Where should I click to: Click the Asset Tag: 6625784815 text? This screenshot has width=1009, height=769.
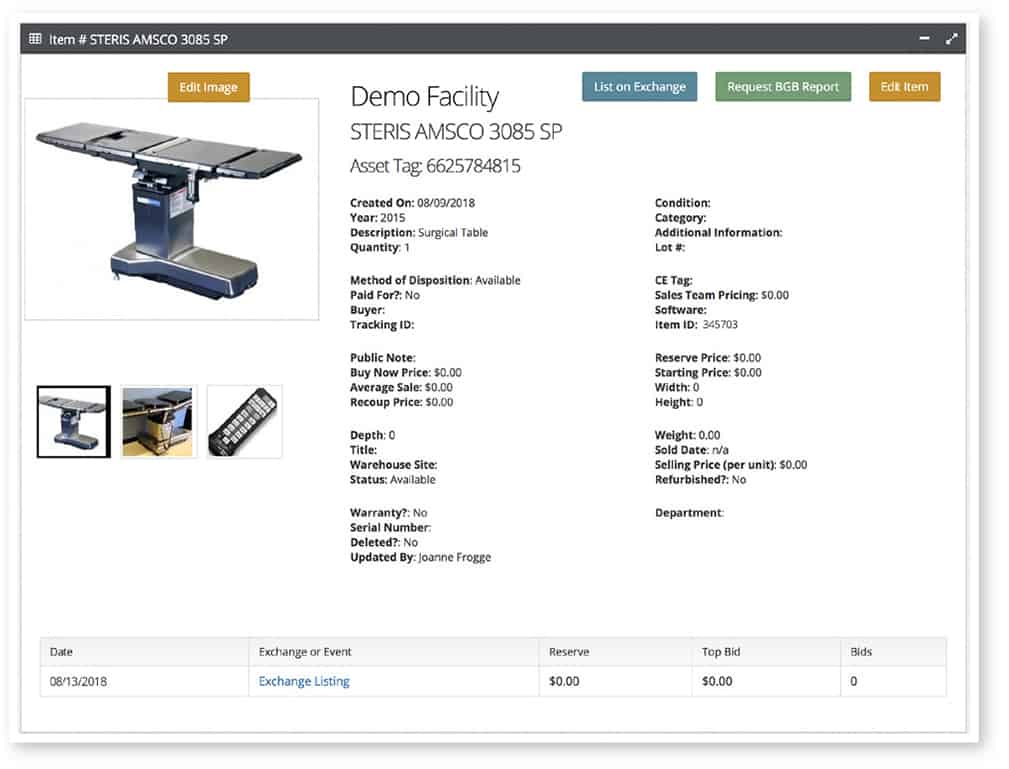pyautogui.click(x=435, y=166)
